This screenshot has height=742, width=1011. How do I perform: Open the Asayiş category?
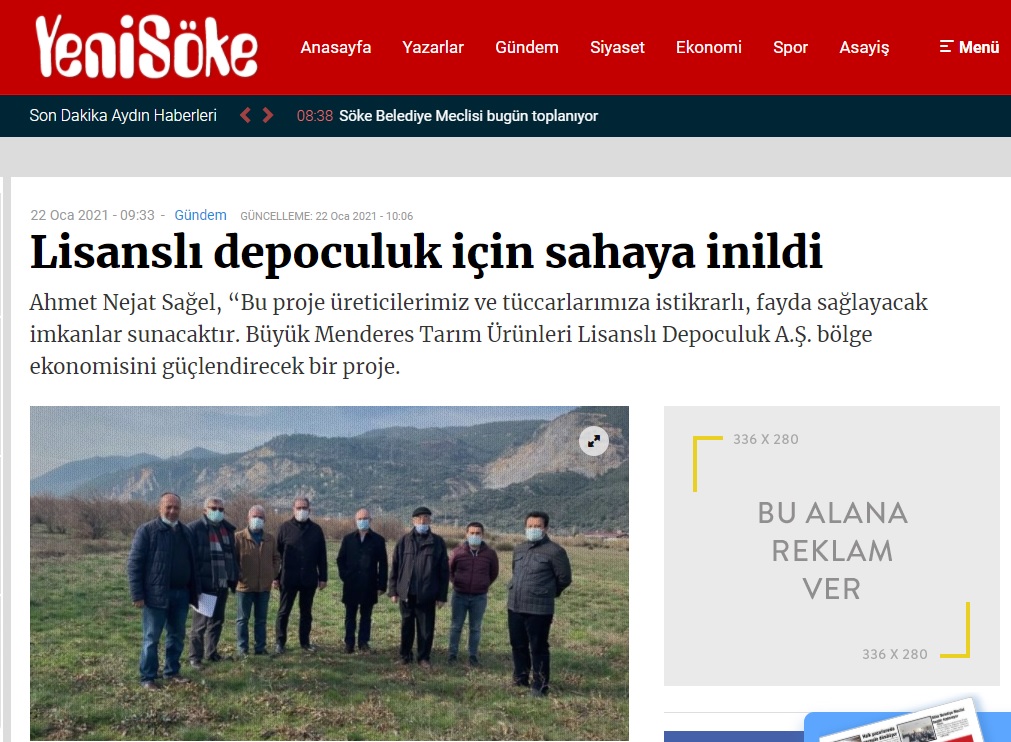864,47
